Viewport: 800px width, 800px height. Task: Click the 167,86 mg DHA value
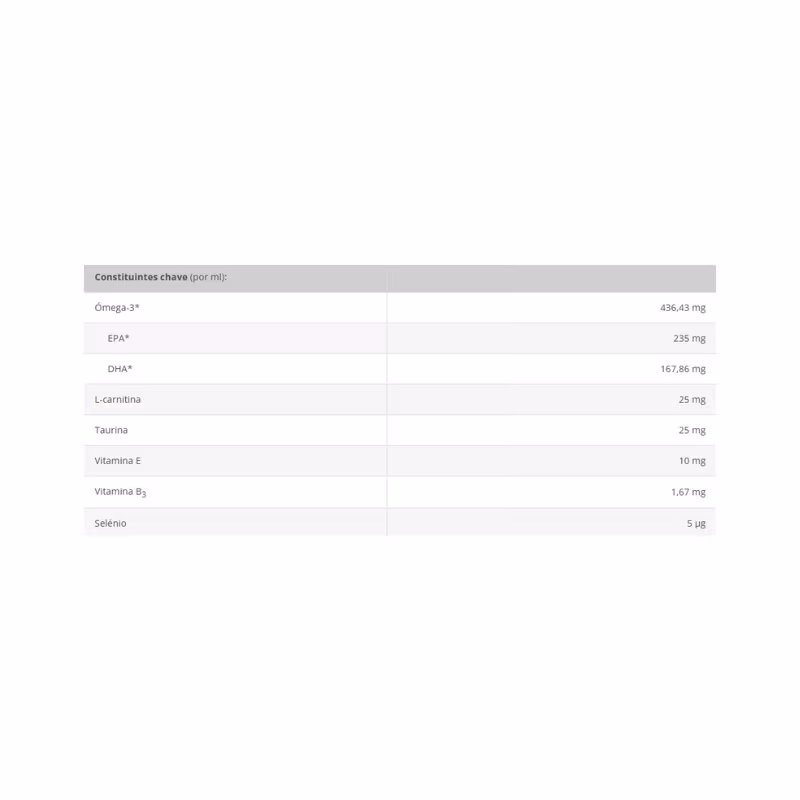(683, 369)
